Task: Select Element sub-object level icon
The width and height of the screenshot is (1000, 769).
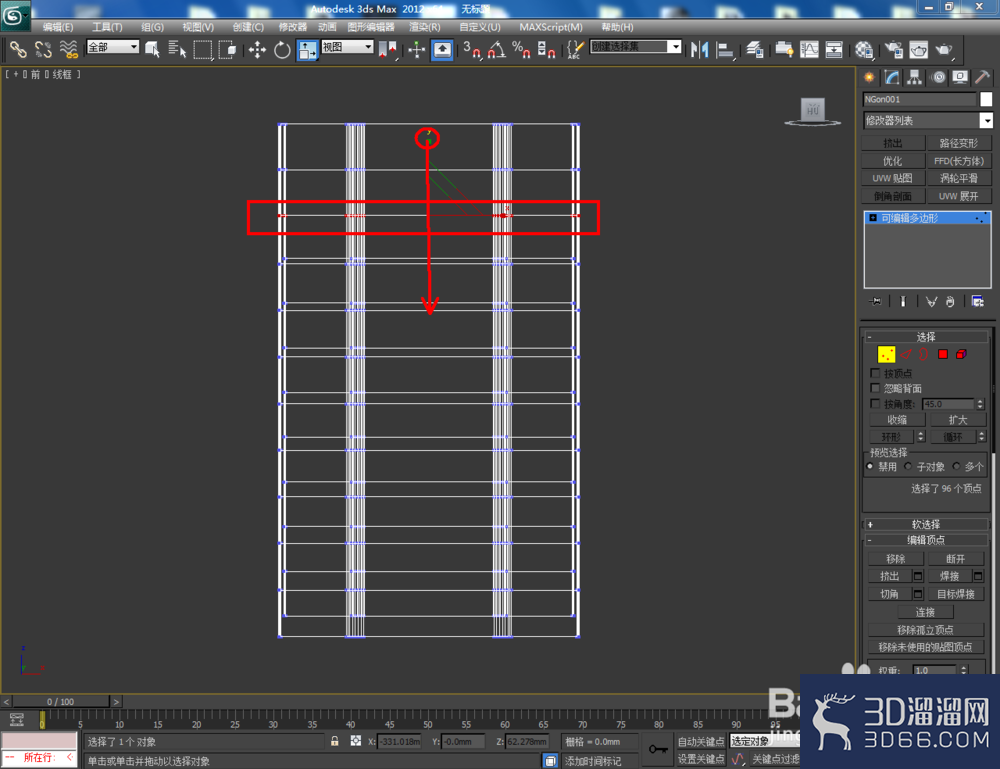Action: tap(961, 354)
